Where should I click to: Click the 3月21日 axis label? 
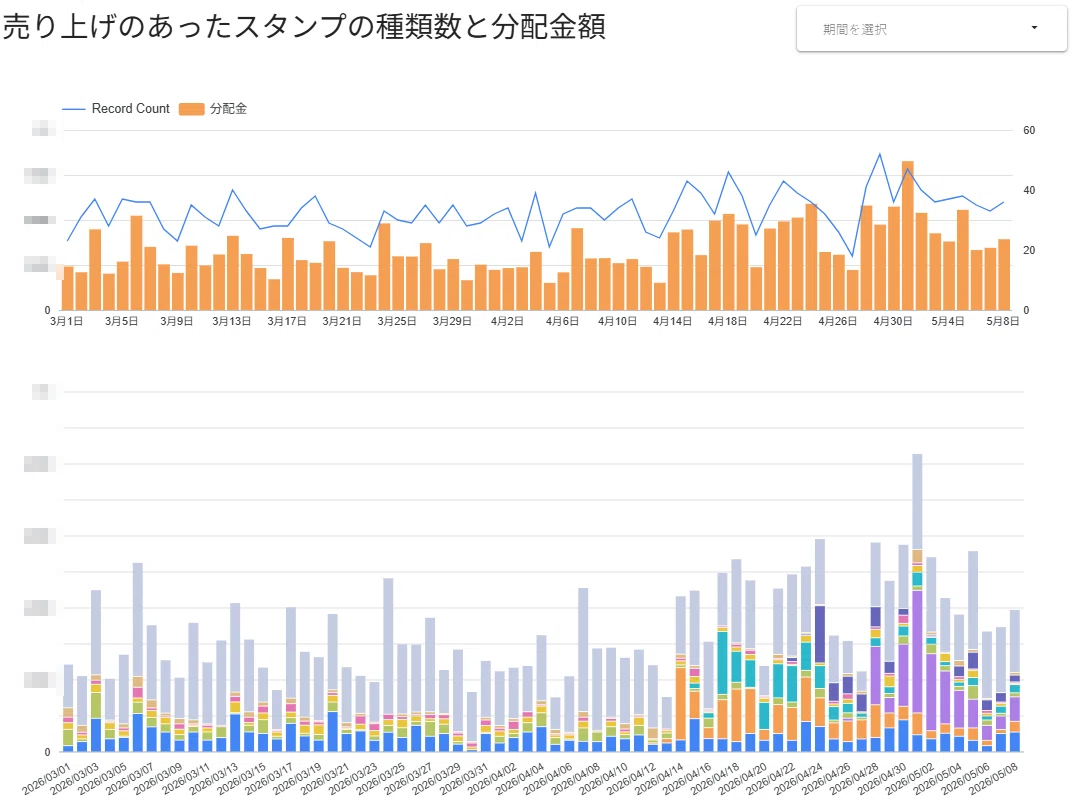tap(342, 321)
